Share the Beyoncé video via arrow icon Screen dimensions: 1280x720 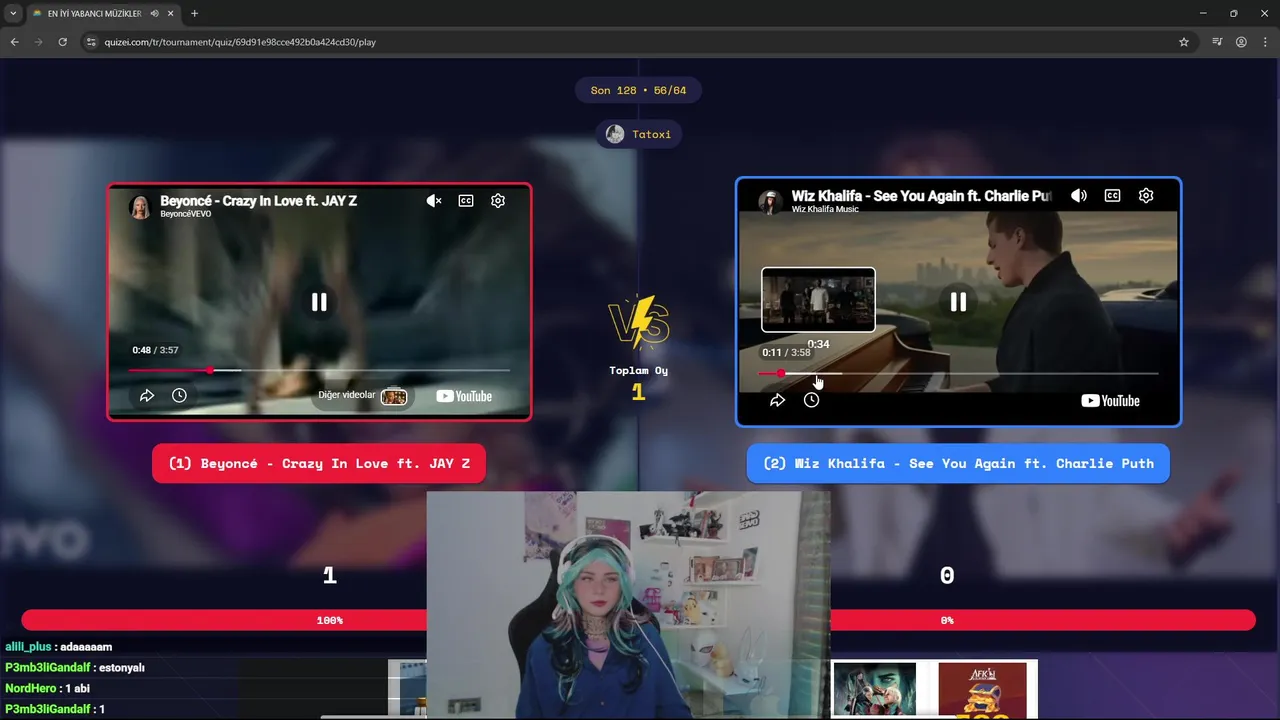tap(147, 396)
